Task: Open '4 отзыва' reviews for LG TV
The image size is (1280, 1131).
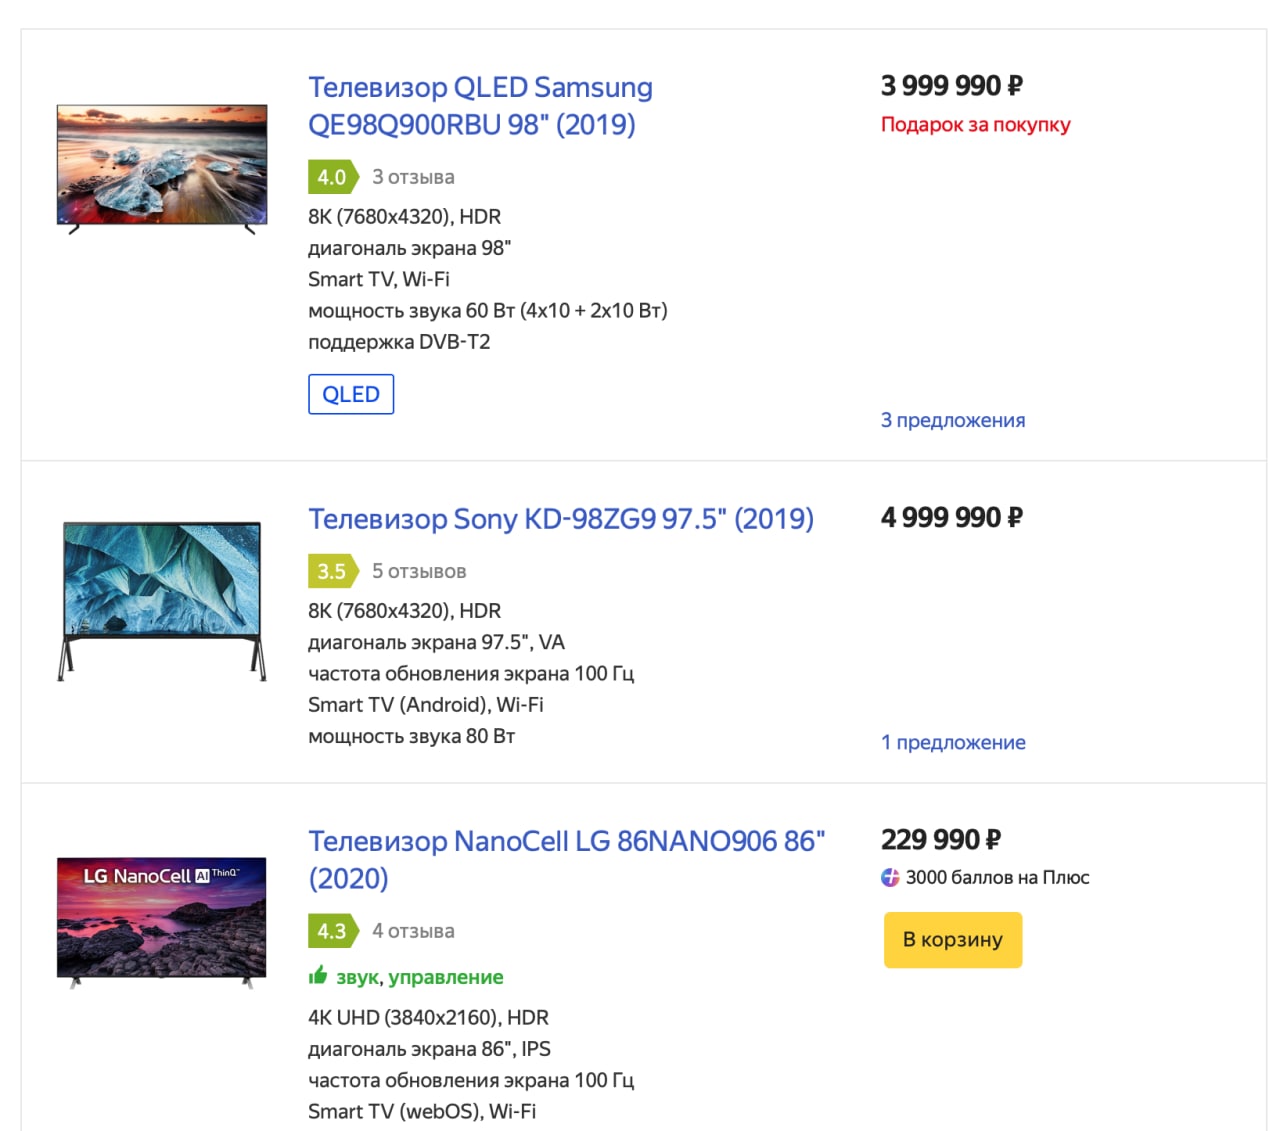Action: click(413, 931)
